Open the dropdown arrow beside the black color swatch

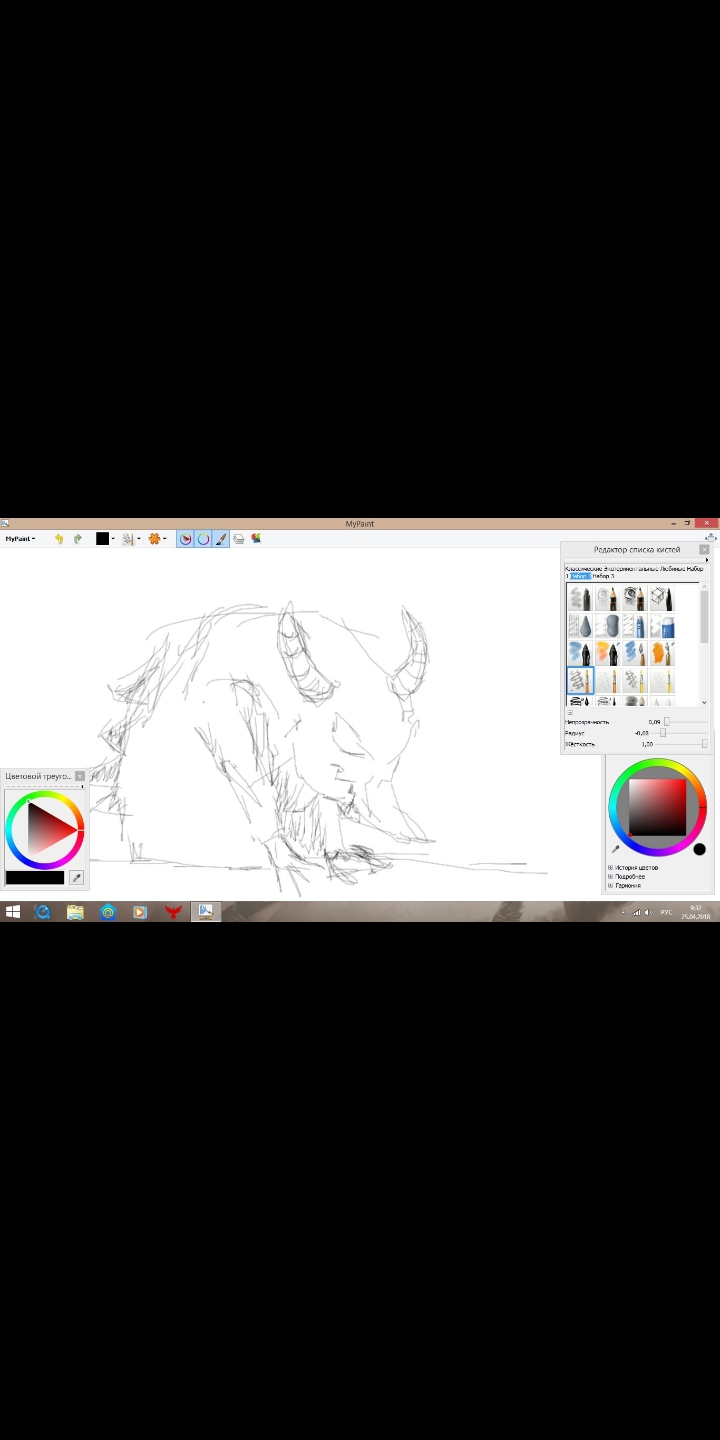(113, 539)
